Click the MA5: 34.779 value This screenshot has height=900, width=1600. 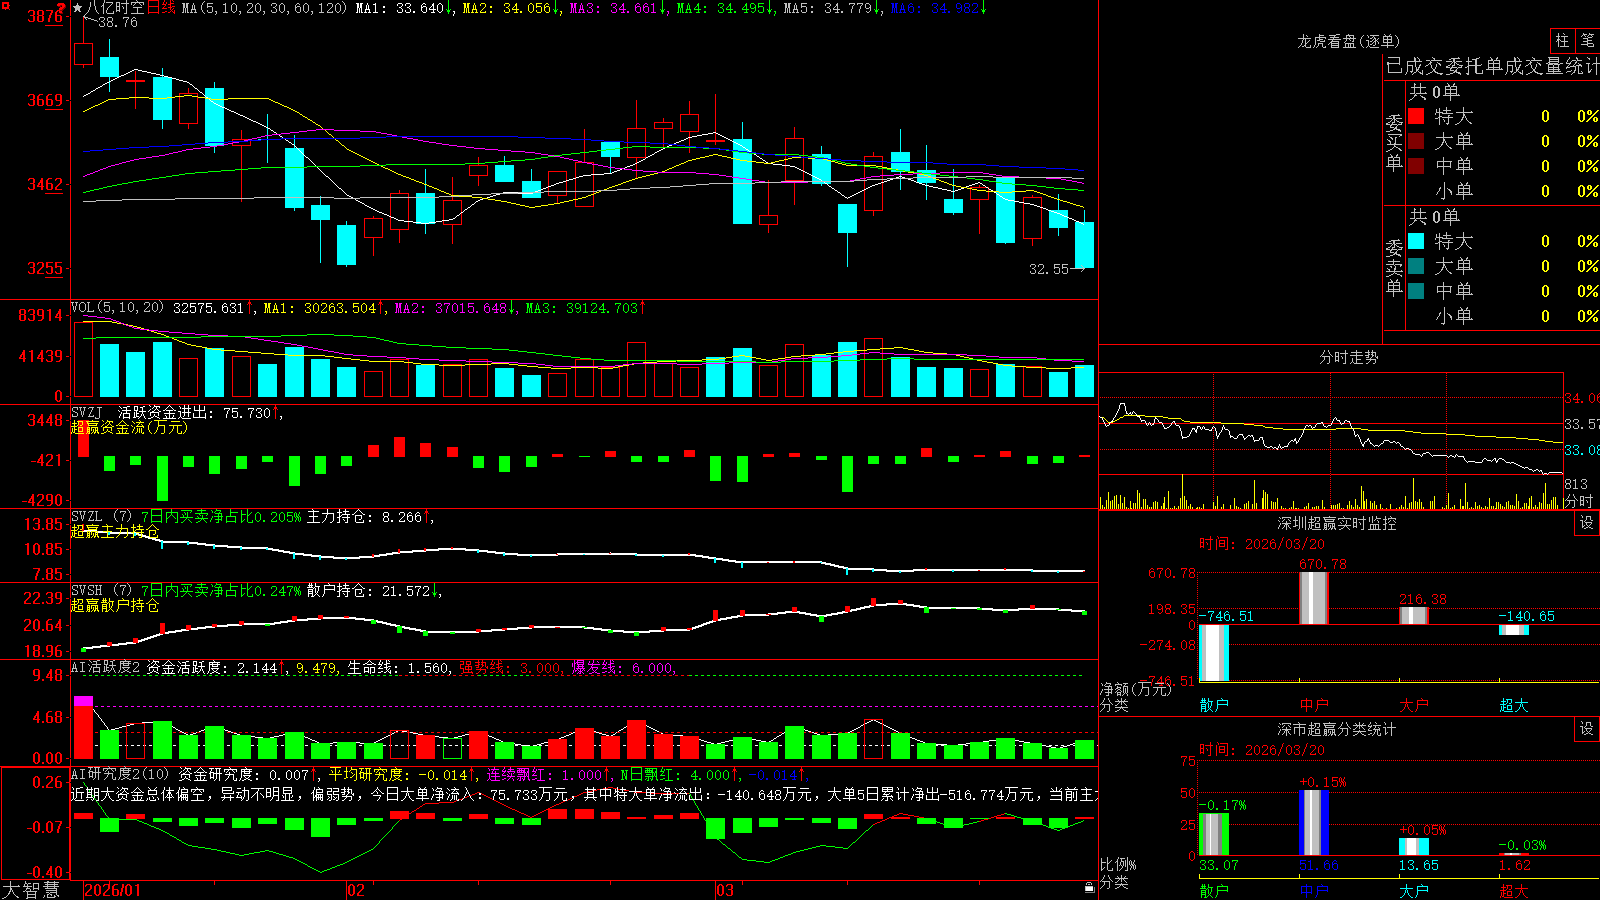pos(830,8)
